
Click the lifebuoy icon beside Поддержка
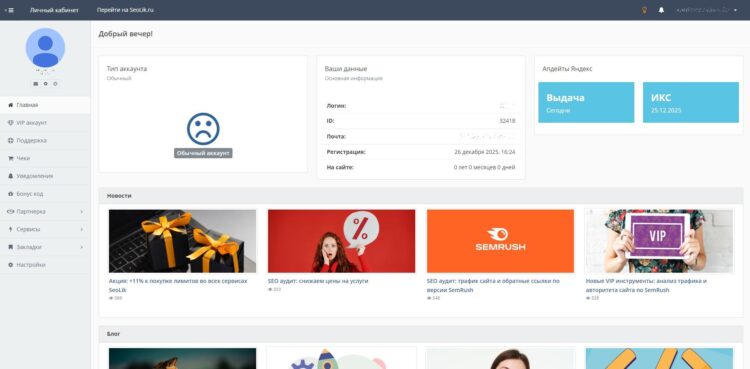pos(11,141)
